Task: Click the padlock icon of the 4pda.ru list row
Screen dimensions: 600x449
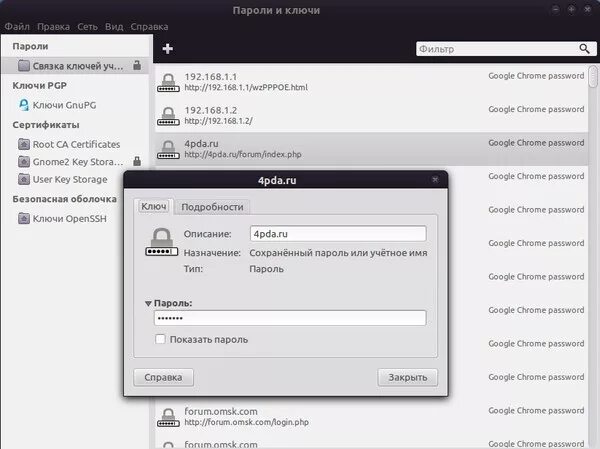Action: click(x=168, y=149)
